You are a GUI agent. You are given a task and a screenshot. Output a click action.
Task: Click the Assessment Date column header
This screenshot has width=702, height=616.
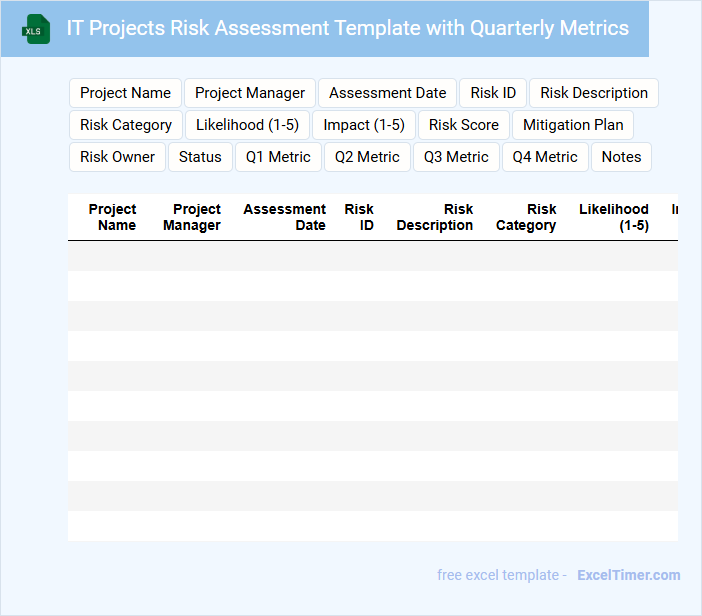285,217
